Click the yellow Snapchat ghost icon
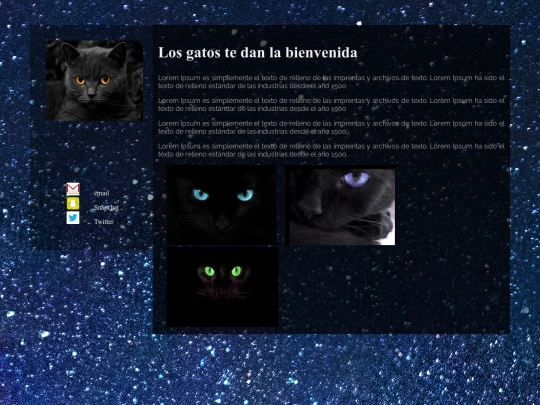540x405 pixels. (73, 204)
